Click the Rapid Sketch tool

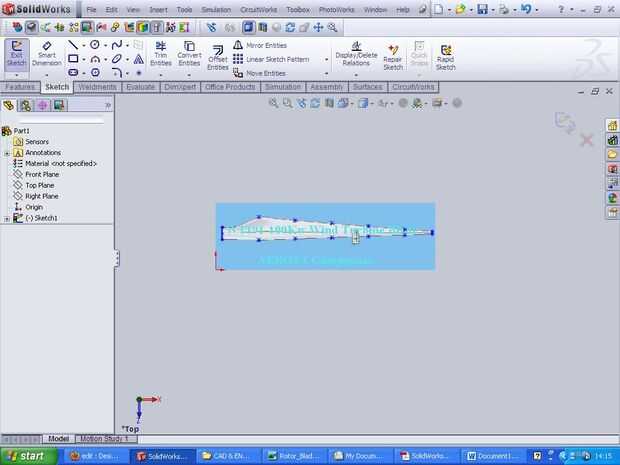pos(446,58)
